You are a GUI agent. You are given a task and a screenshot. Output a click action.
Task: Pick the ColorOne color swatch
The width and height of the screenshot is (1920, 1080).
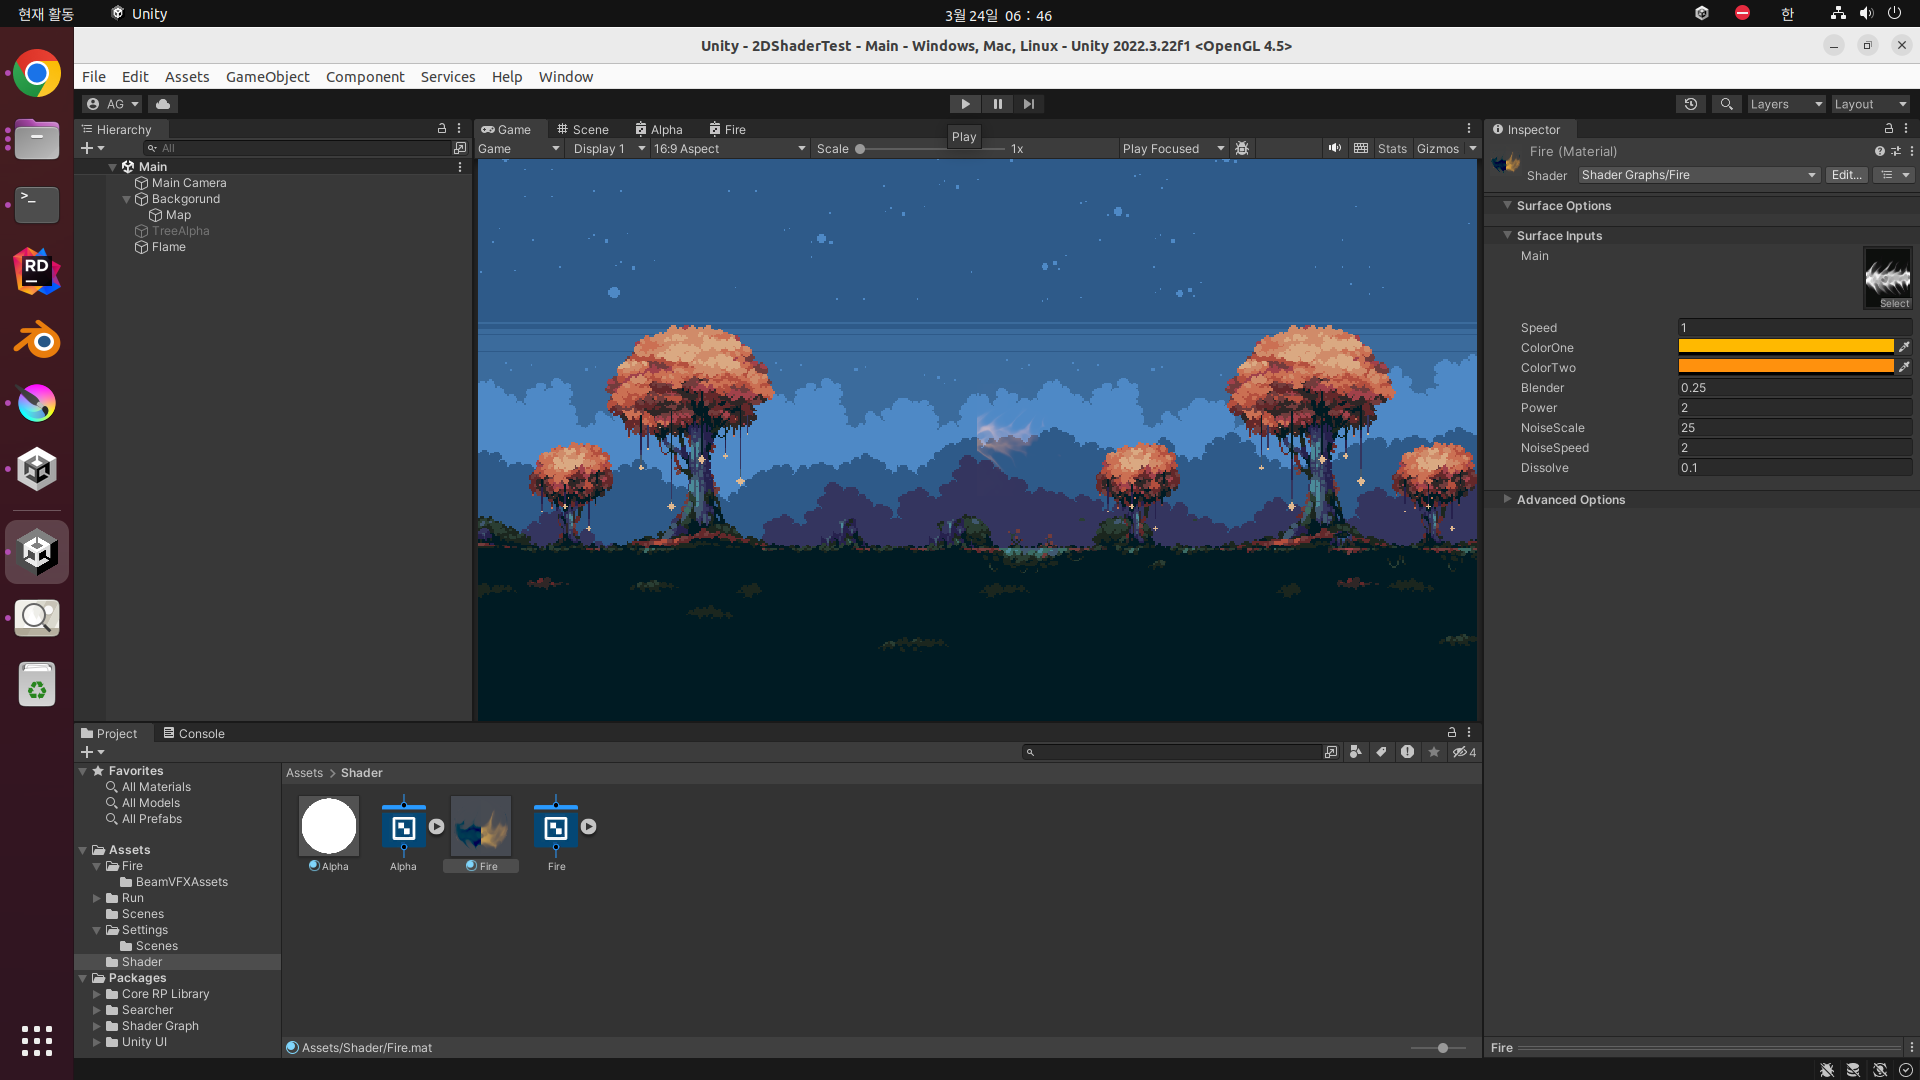pos(1786,347)
